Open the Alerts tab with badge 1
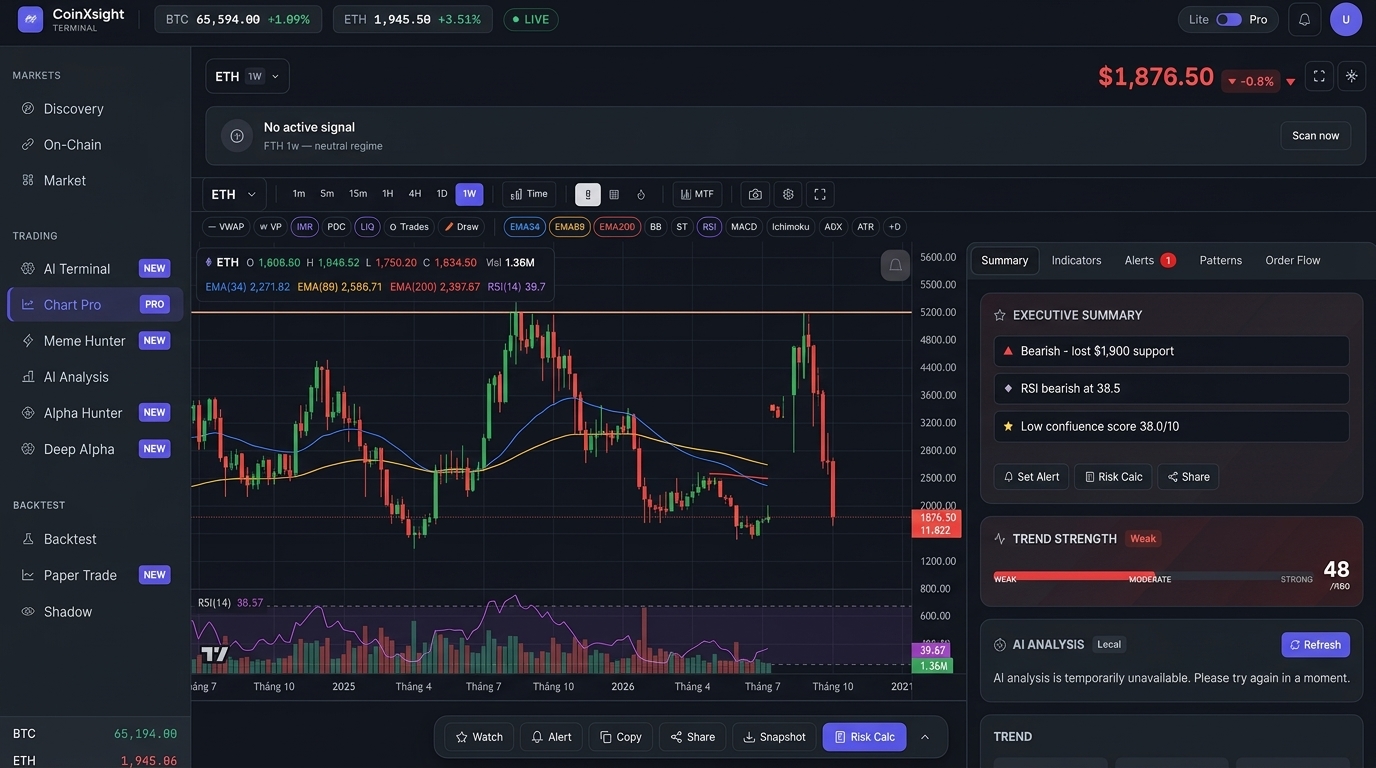 click(x=1150, y=260)
